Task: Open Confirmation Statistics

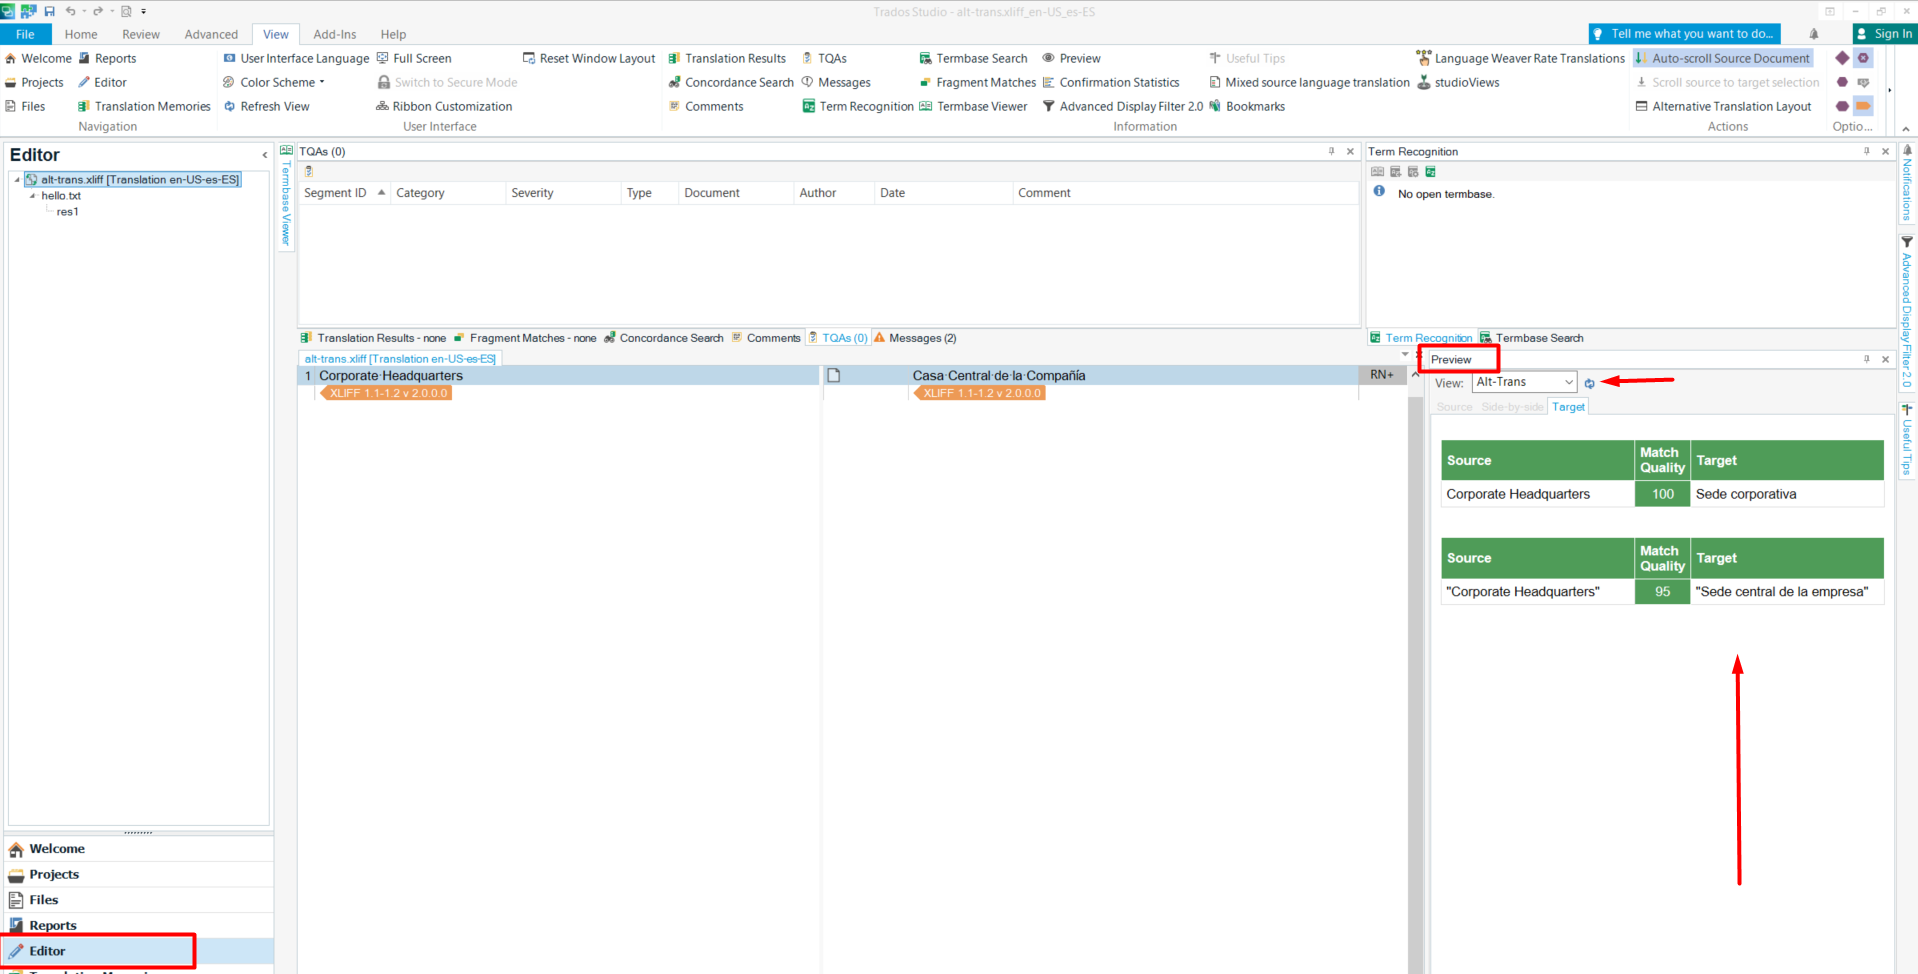Action: [x=1111, y=82]
